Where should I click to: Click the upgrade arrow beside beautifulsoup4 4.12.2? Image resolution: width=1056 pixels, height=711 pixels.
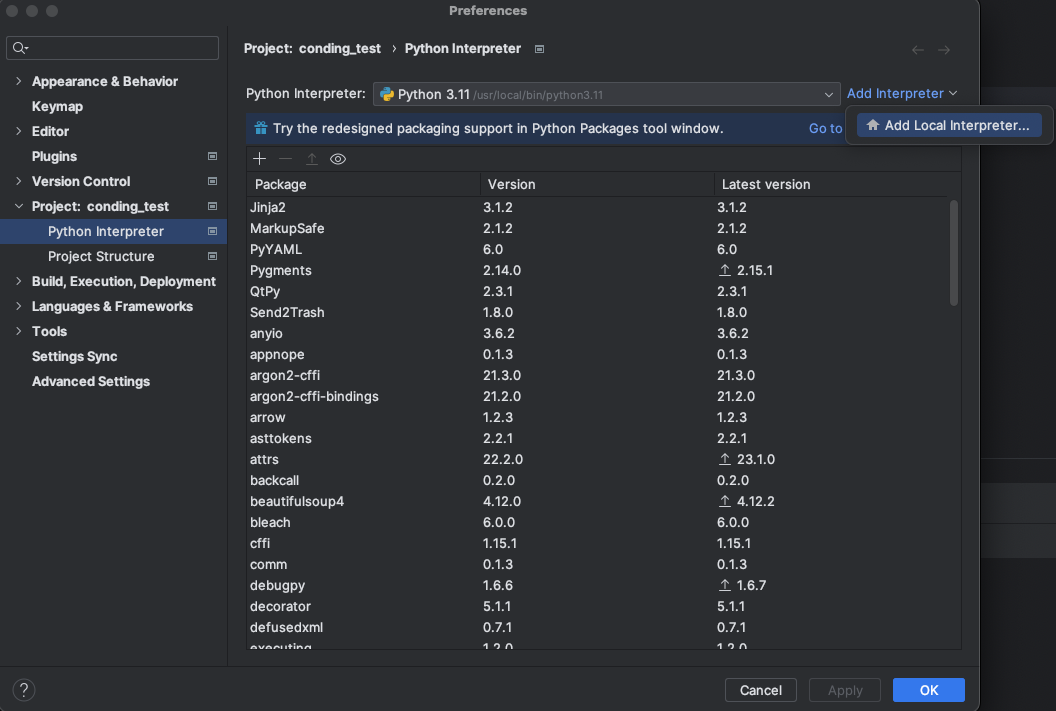point(725,501)
